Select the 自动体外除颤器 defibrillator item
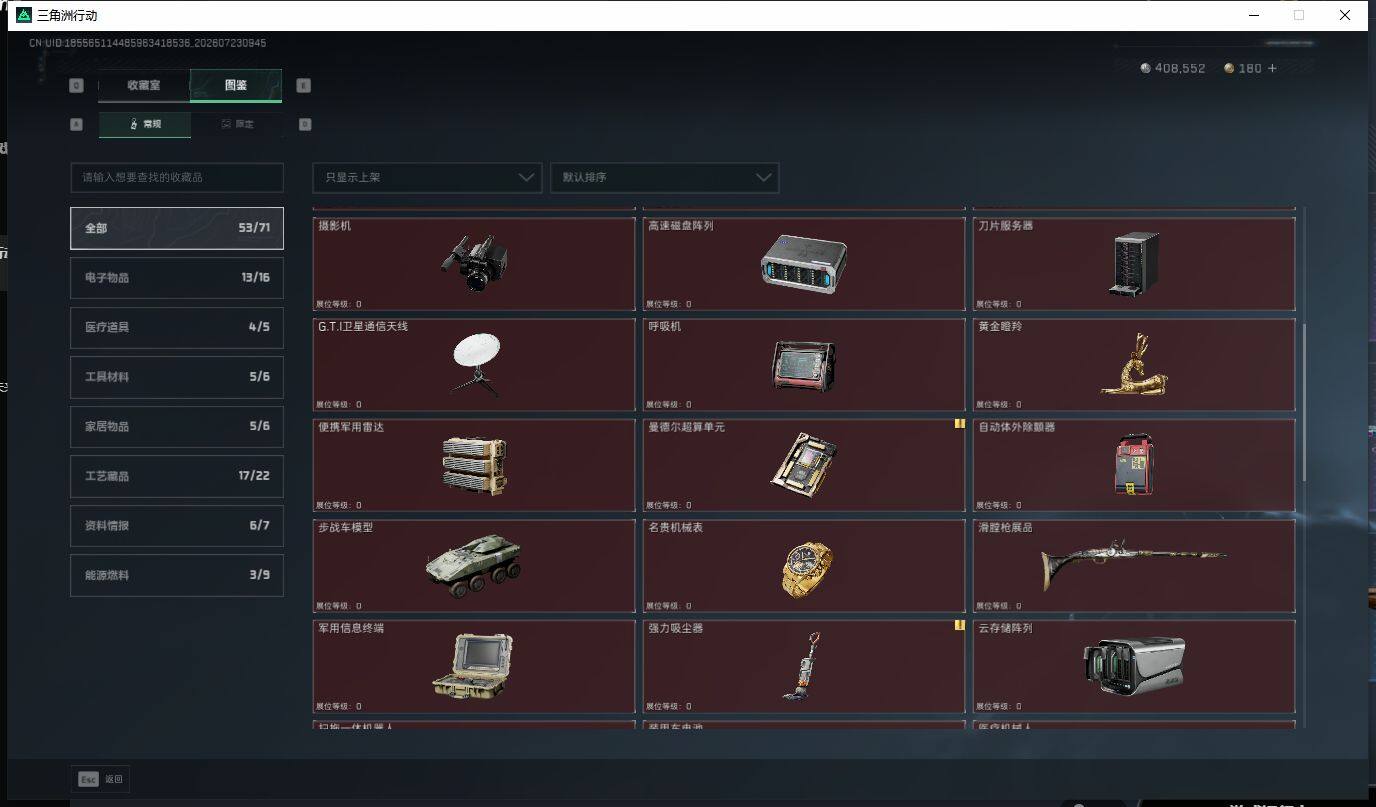The image size is (1376, 807). [1134, 465]
